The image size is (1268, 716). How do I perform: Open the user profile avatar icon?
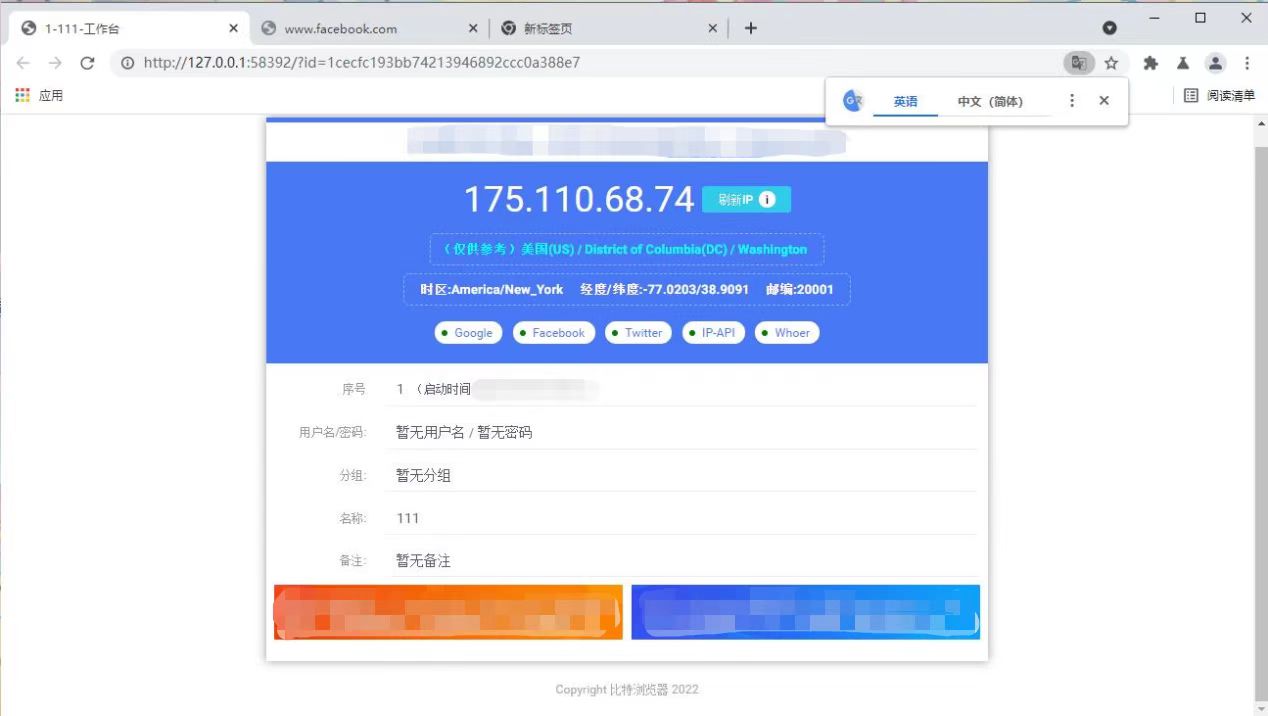(x=1215, y=63)
